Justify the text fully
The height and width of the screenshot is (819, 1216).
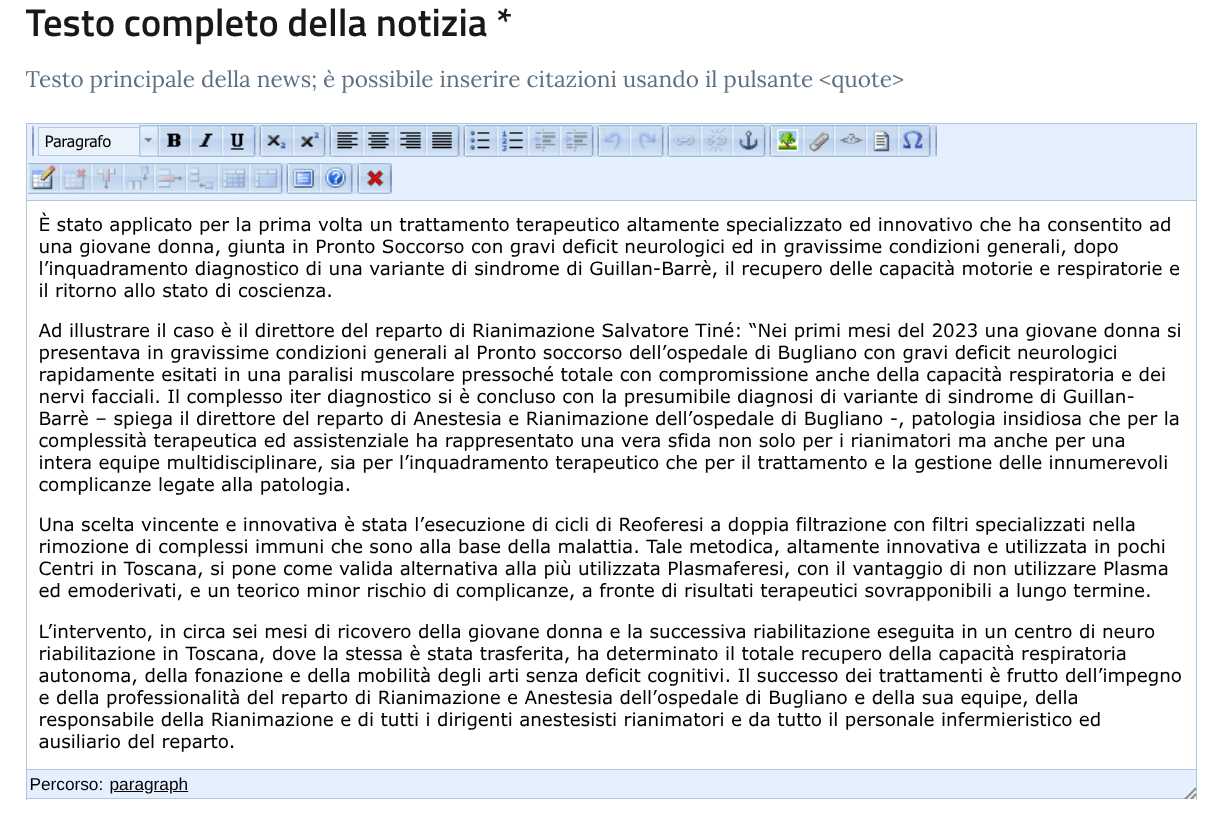[x=442, y=141]
